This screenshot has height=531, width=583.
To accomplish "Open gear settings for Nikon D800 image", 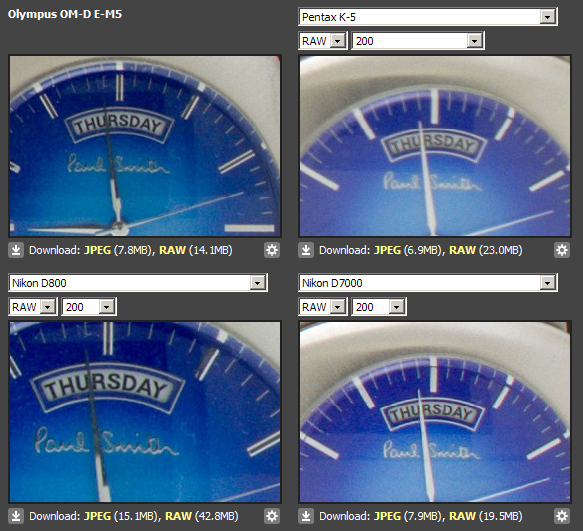I will 272,516.
